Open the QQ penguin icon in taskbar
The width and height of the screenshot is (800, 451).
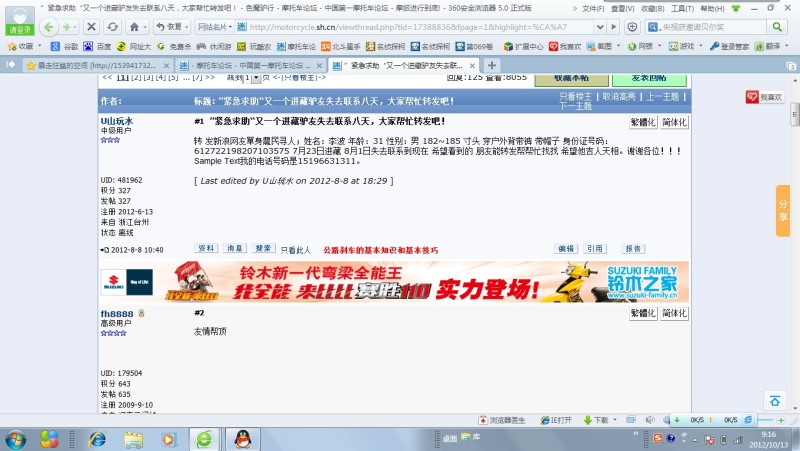[x=241, y=438]
